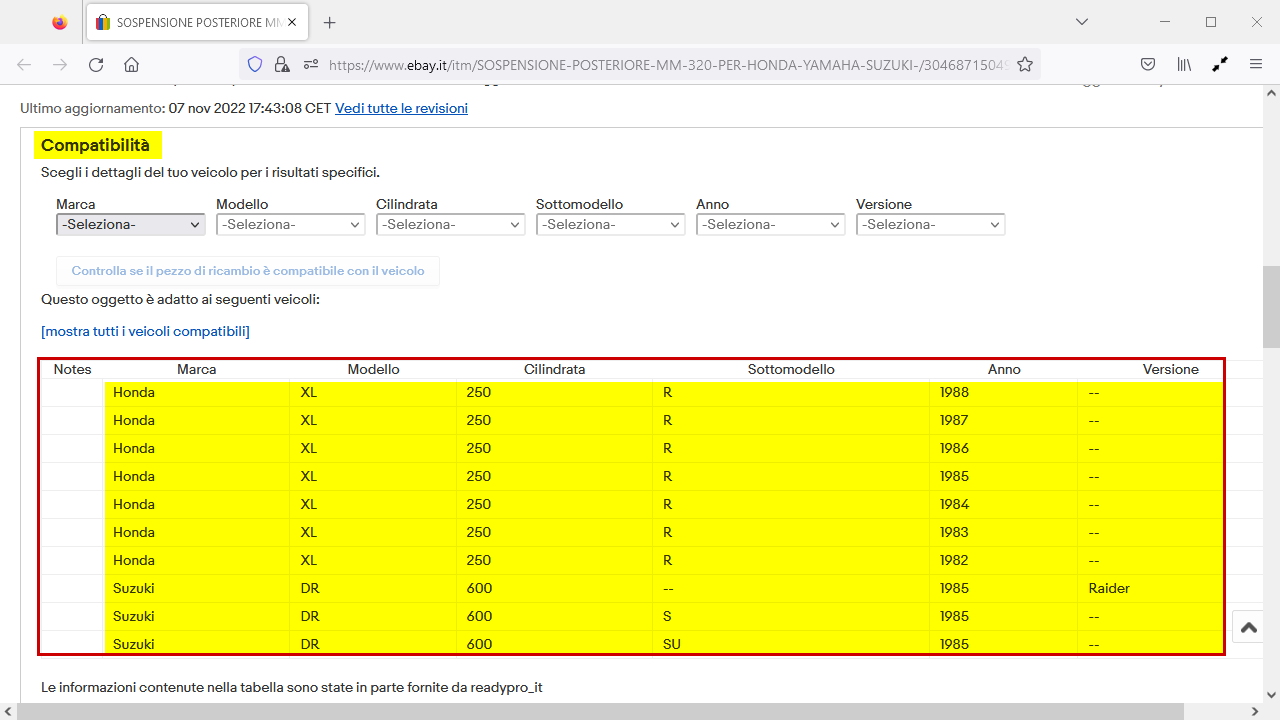Click the extension pin icon in toolbar

pos(1219,64)
